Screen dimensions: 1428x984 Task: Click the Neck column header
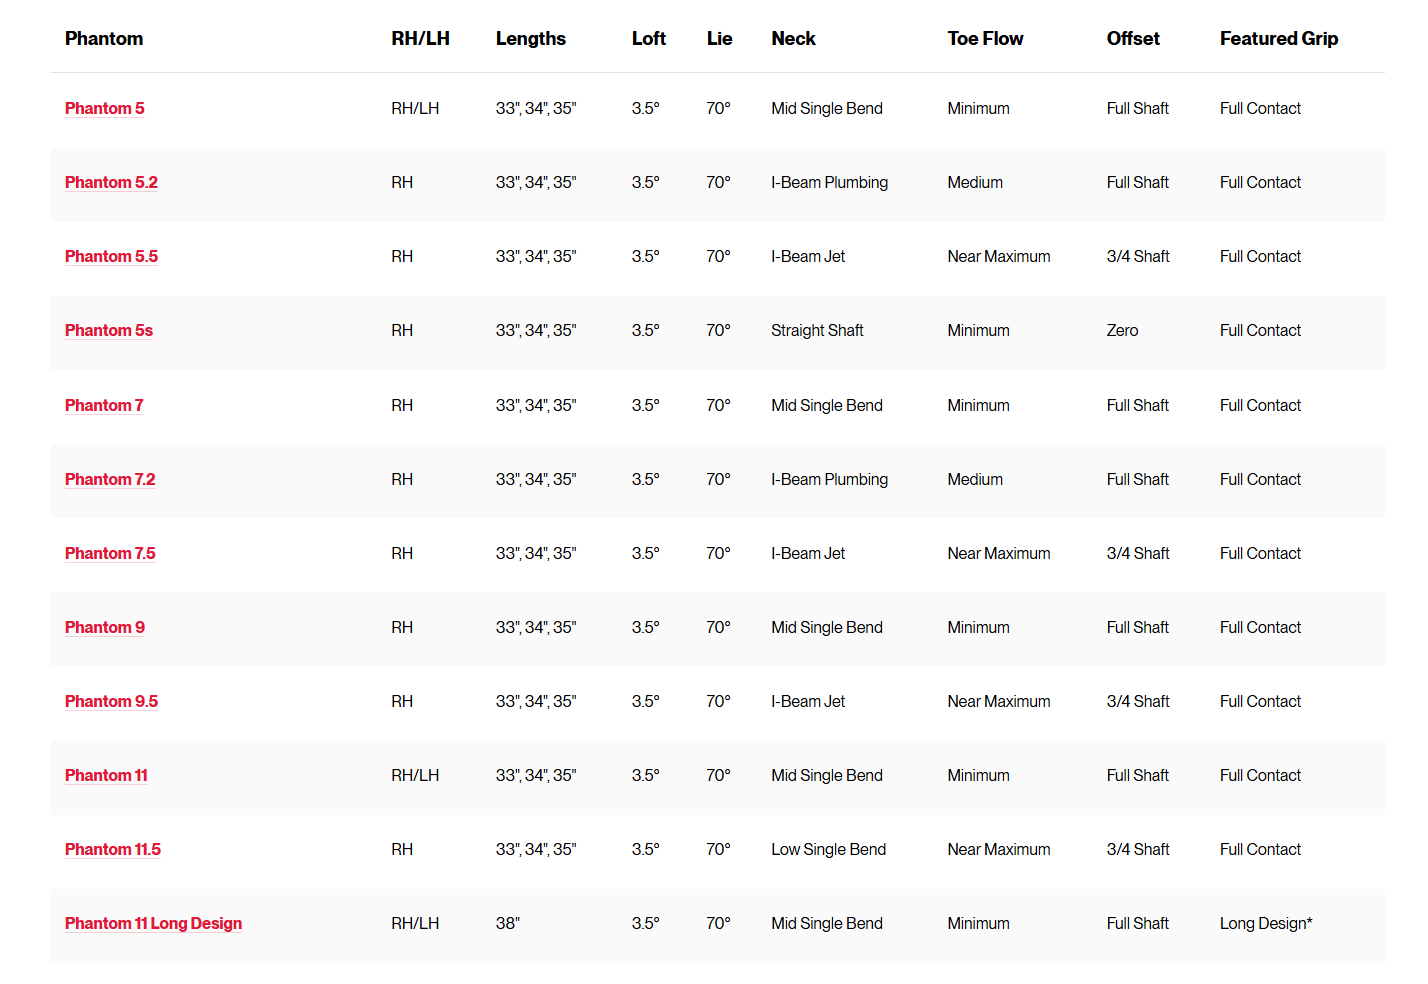(x=793, y=39)
